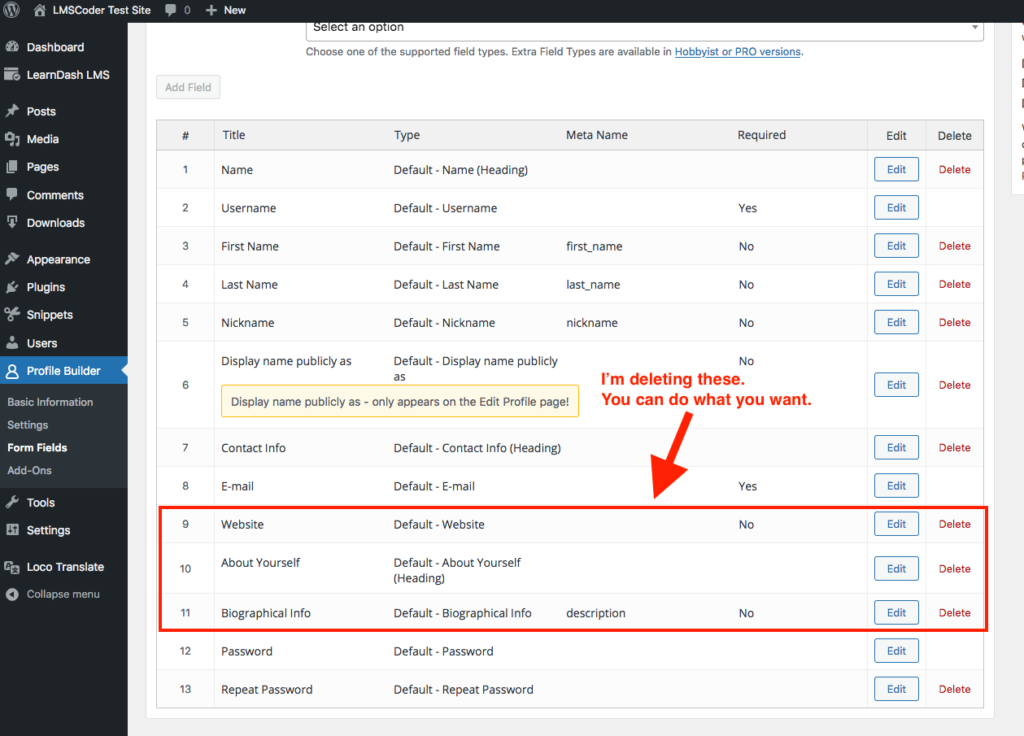Open the New content menu in admin bar
The height and width of the screenshot is (736, 1024).
click(x=225, y=10)
